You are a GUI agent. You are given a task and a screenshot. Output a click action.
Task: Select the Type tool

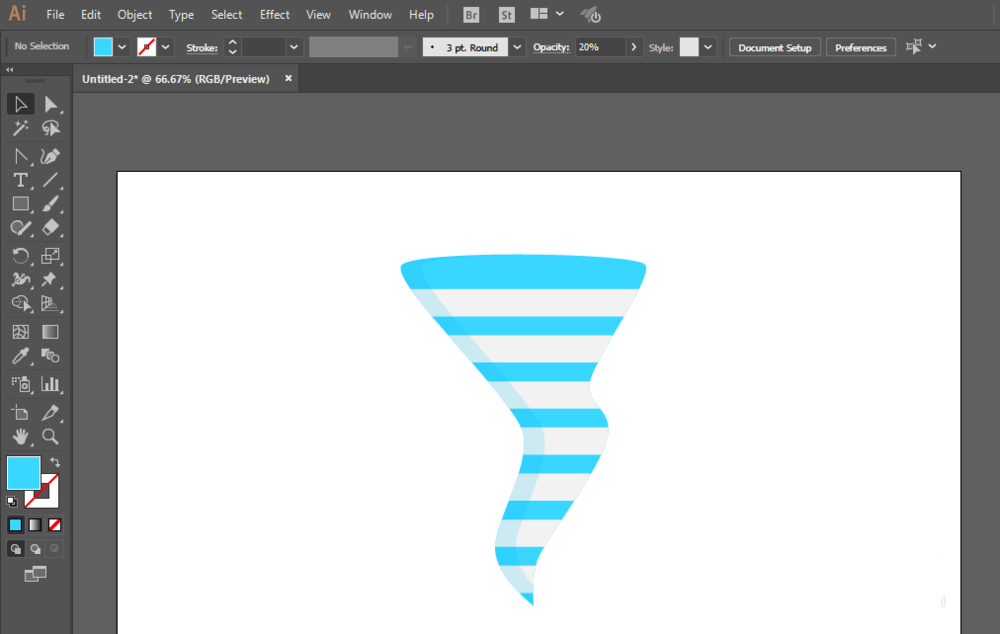(x=20, y=180)
